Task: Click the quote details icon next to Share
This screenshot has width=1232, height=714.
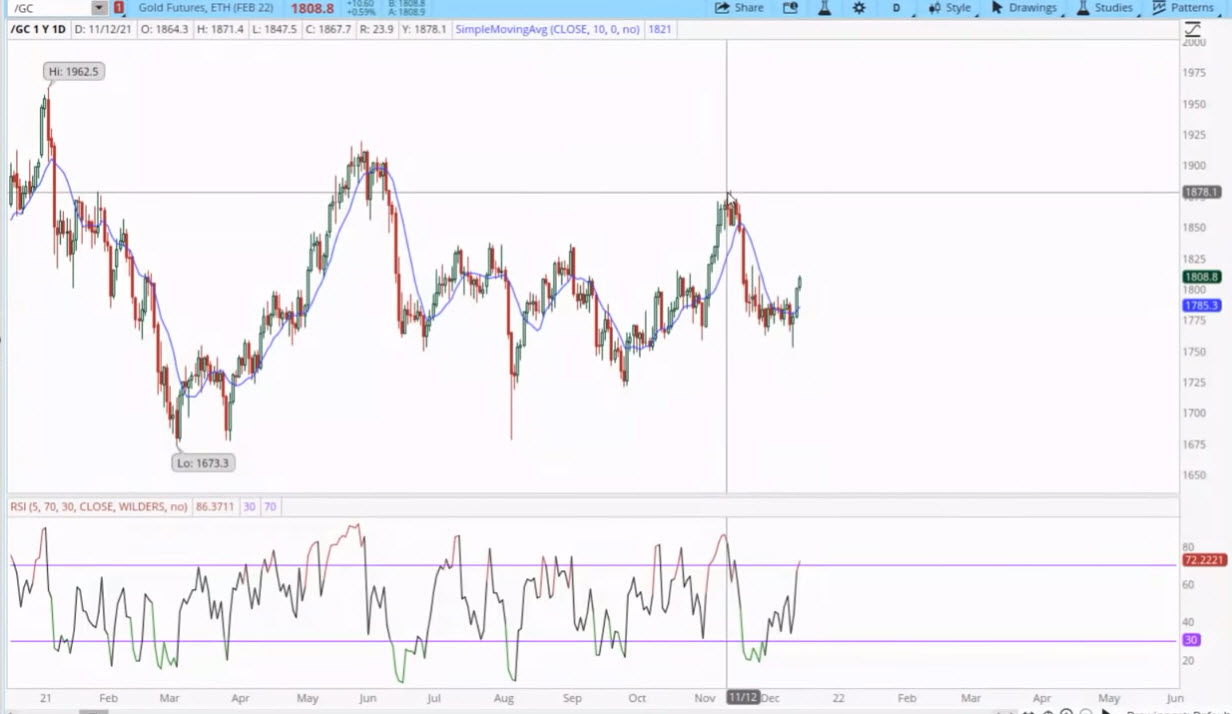Action: (790, 8)
